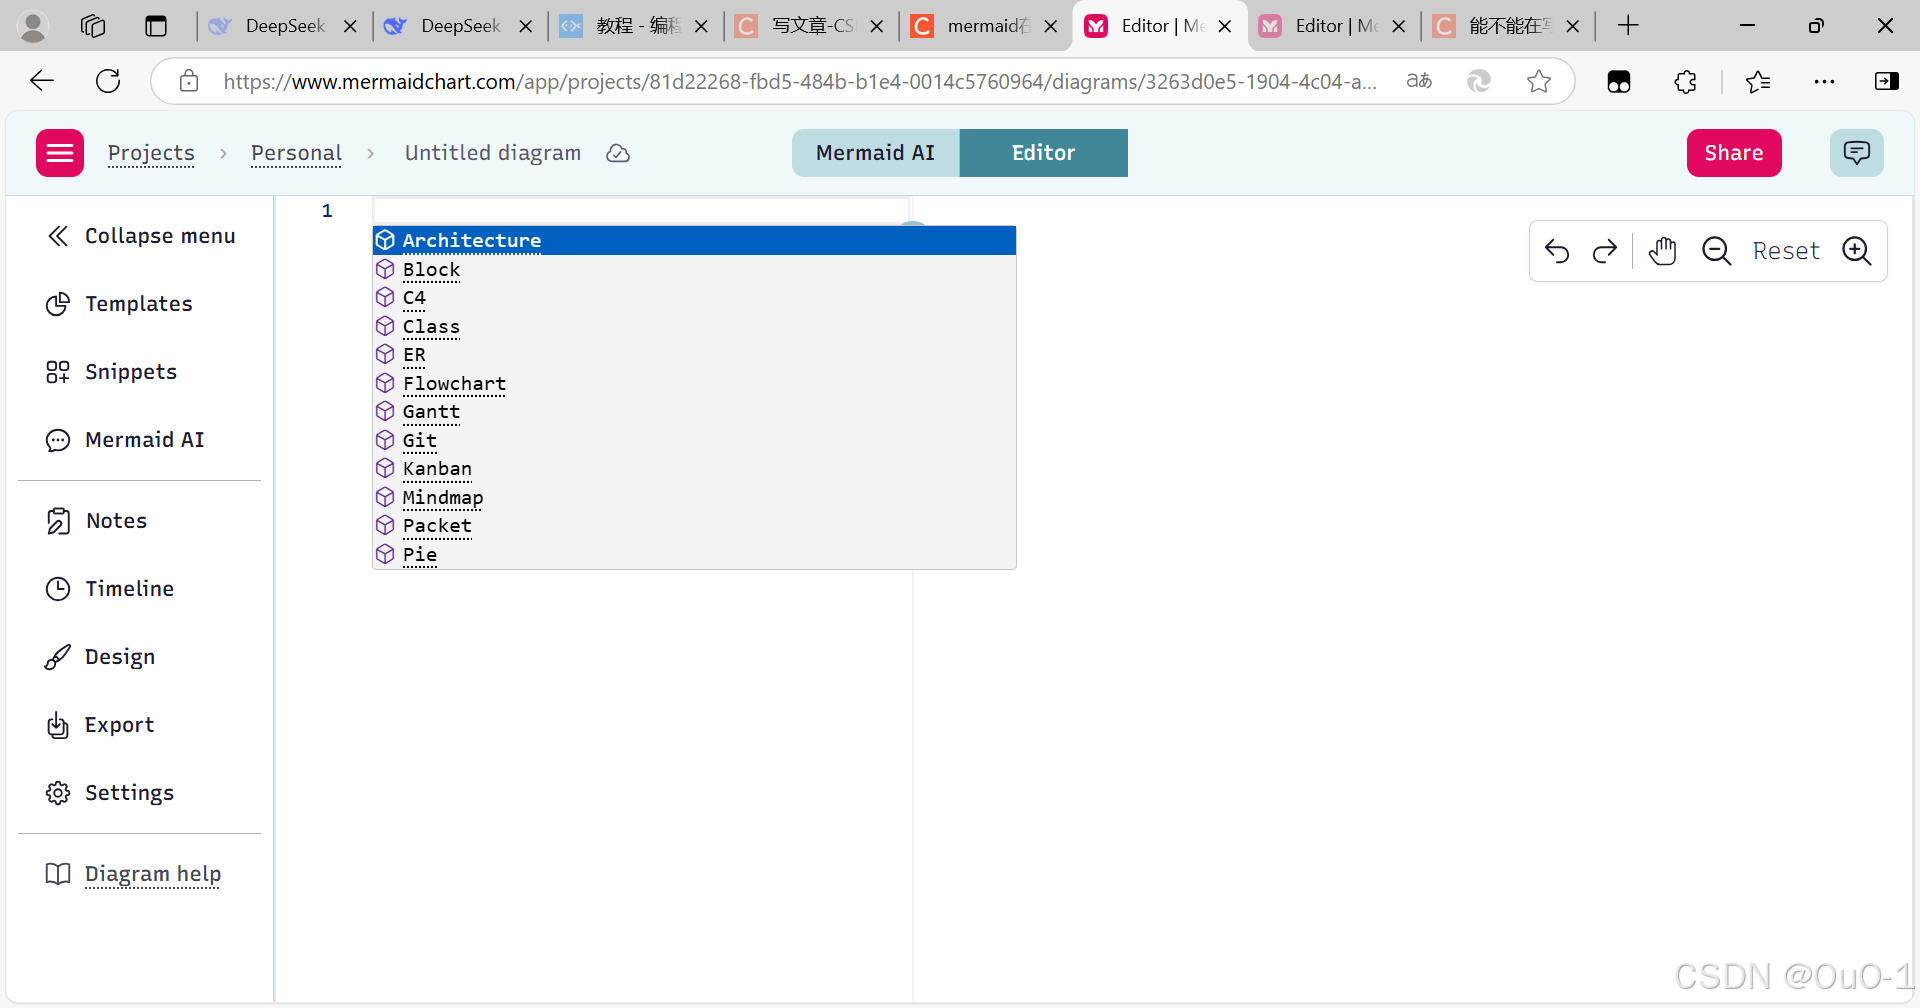The height and width of the screenshot is (1008, 1920).
Task: Open Snippets in the sidebar
Action: tap(111, 372)
